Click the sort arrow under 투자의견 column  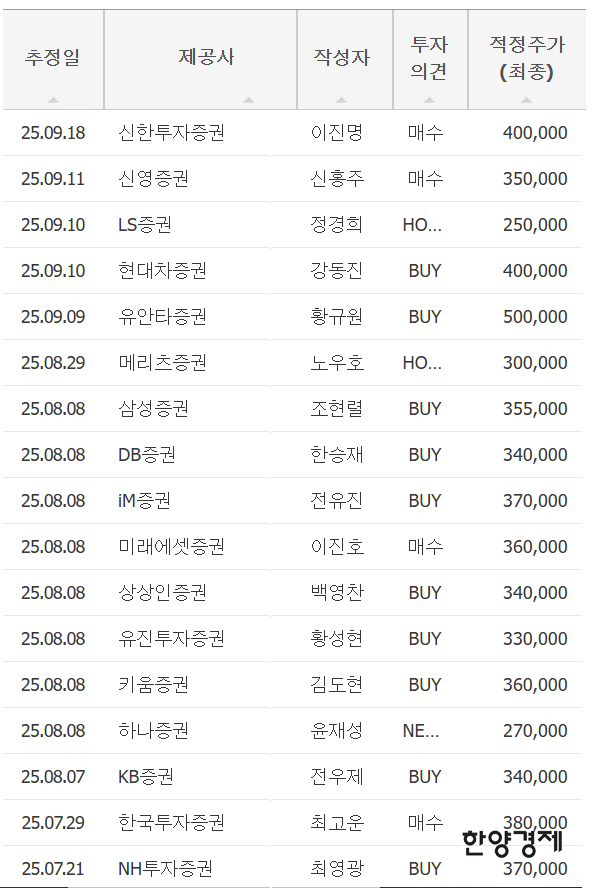coord(430,98)
